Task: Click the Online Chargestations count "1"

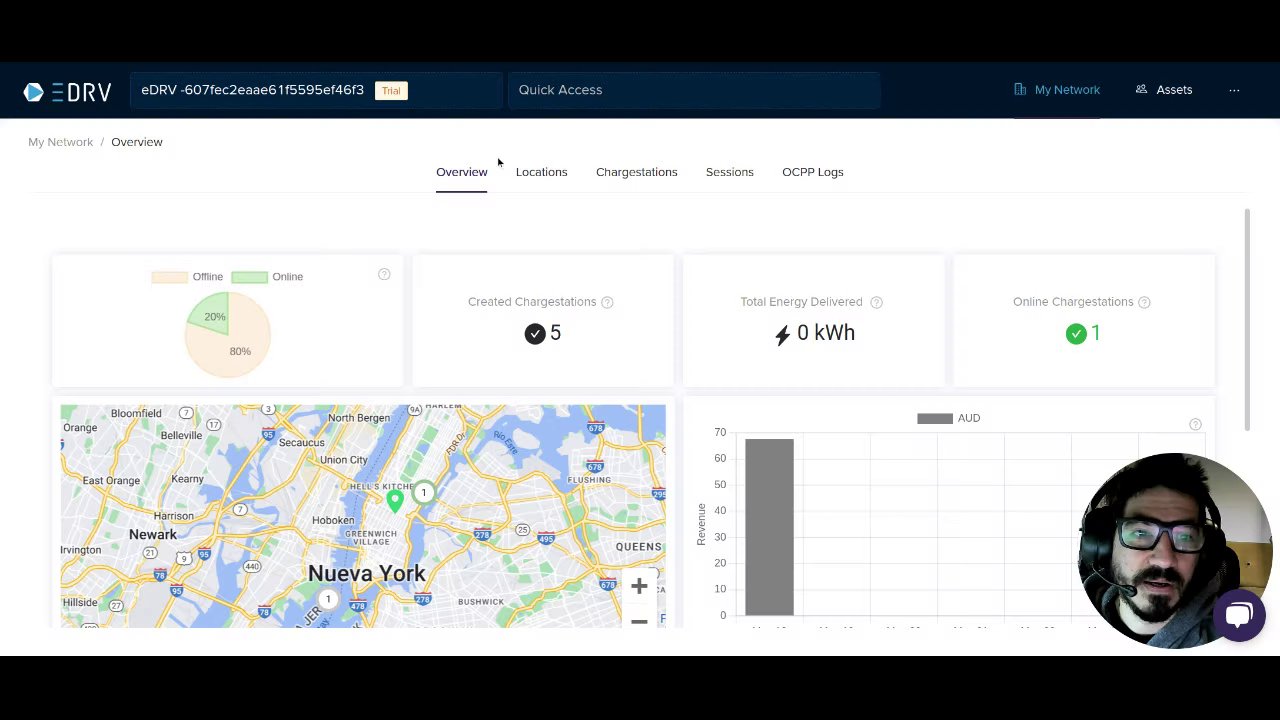Action: 1096,333
